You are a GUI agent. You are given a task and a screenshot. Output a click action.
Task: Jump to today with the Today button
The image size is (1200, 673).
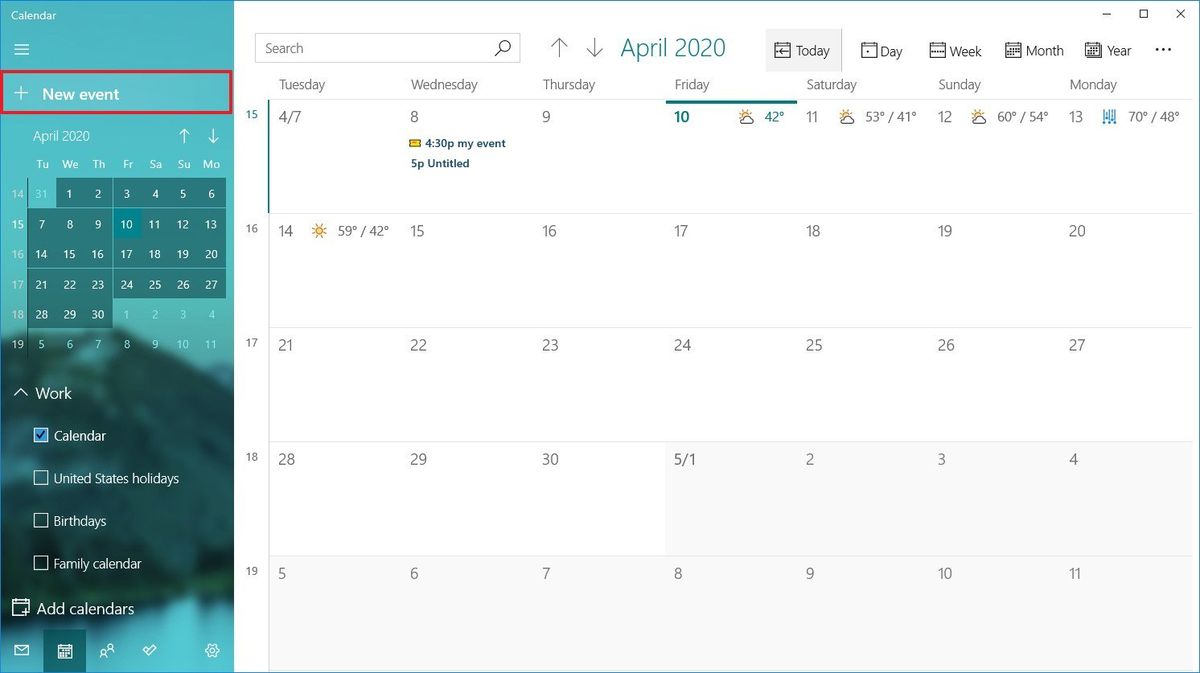point(803,50)
